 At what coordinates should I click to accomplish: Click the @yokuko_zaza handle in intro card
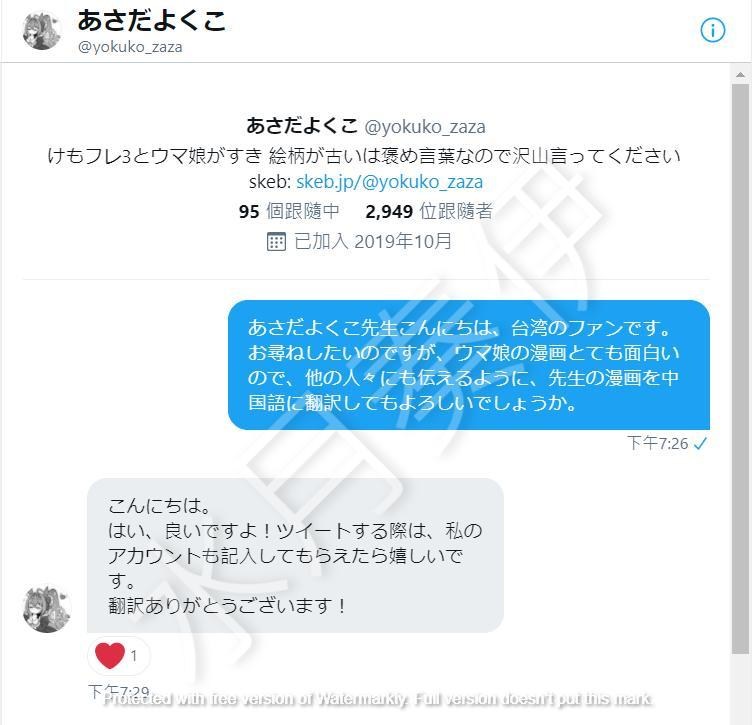[x=425, y=127]
